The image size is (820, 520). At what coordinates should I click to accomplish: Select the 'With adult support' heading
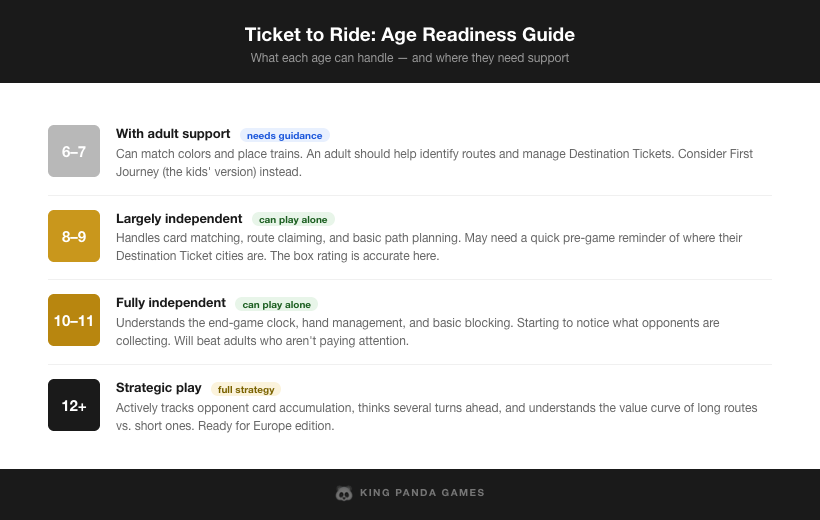173,134
